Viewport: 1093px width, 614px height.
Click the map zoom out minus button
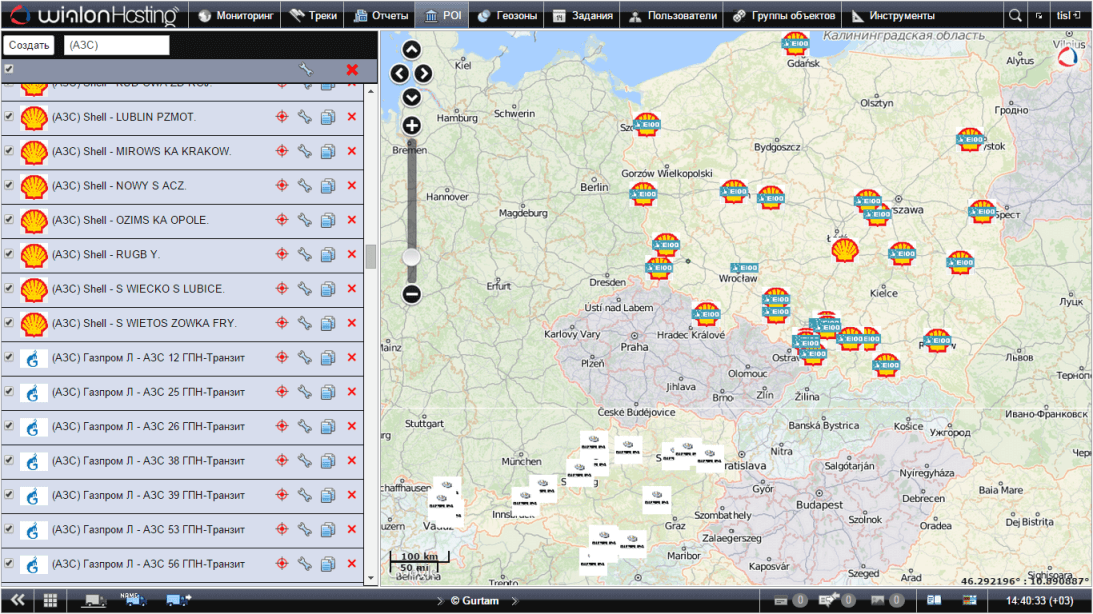point(411,294)
